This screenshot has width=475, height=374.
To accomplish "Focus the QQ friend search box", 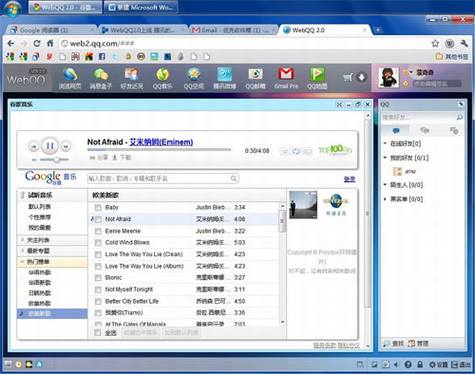I will 419,117.
